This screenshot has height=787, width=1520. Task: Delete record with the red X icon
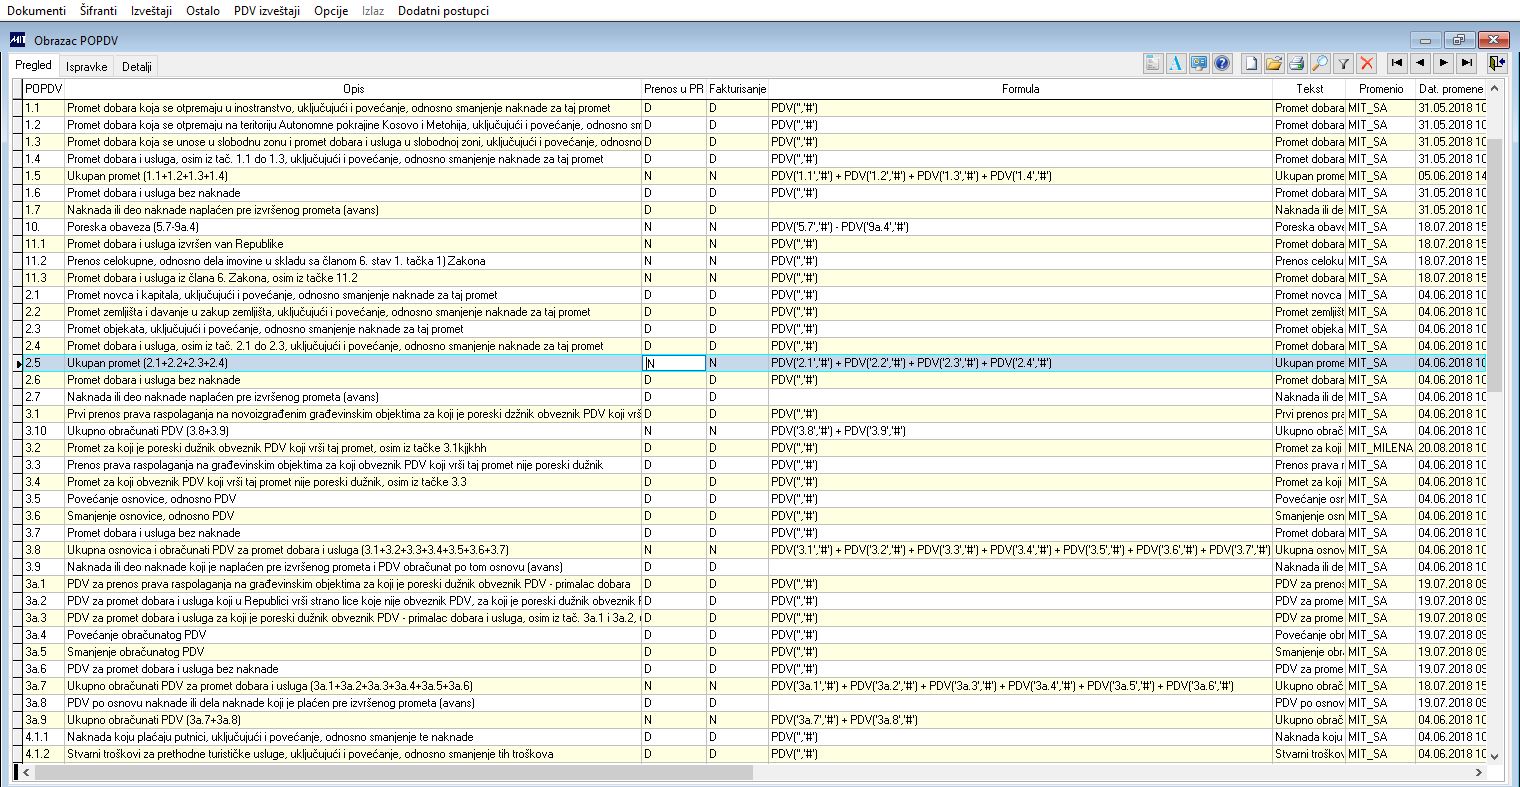1367,63
